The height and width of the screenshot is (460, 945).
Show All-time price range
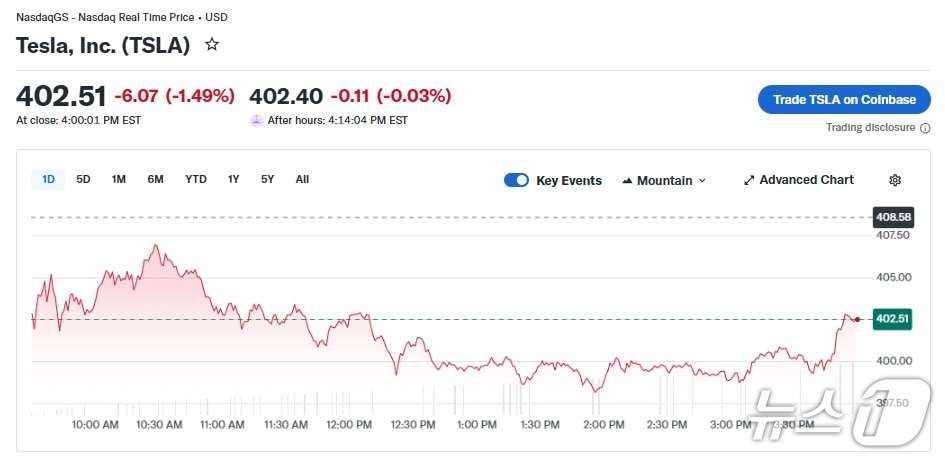click(302, 180)
